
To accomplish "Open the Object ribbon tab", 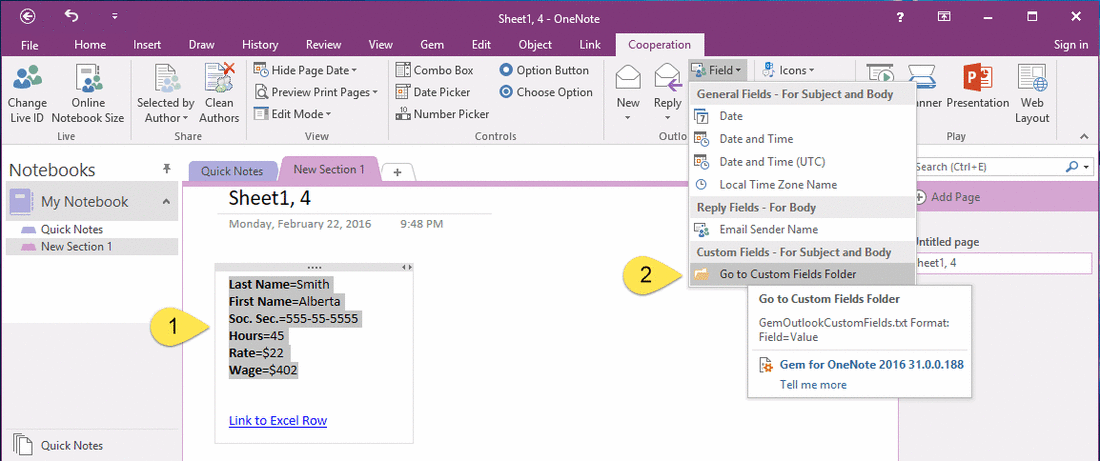I will point(535,45).
